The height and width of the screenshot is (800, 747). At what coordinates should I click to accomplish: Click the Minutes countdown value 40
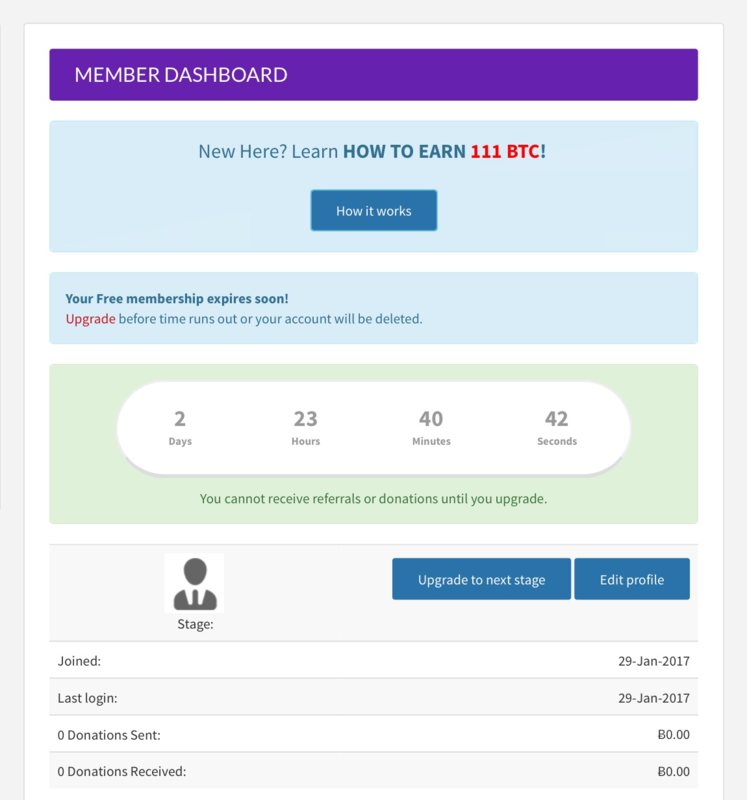[431, 419]
